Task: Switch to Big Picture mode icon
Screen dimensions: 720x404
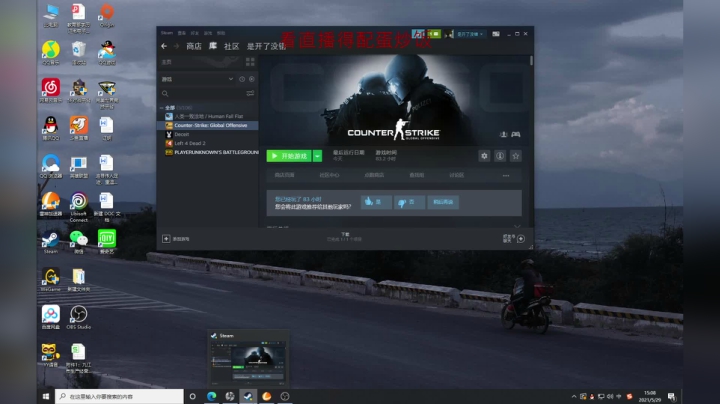Action: click(x=496, y=34)
